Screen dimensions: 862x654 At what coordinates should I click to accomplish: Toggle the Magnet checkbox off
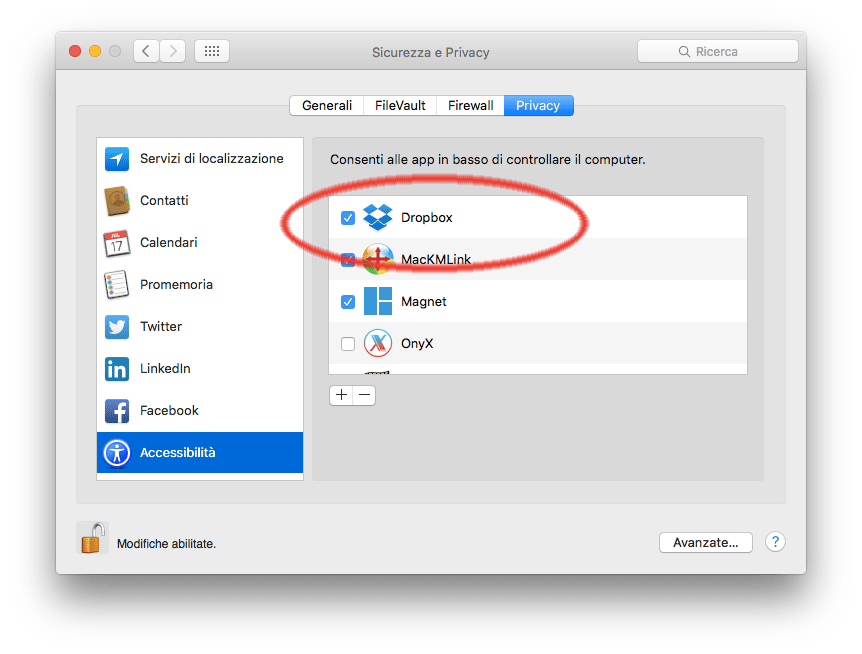pyautogui.click(x=347, y=301)
